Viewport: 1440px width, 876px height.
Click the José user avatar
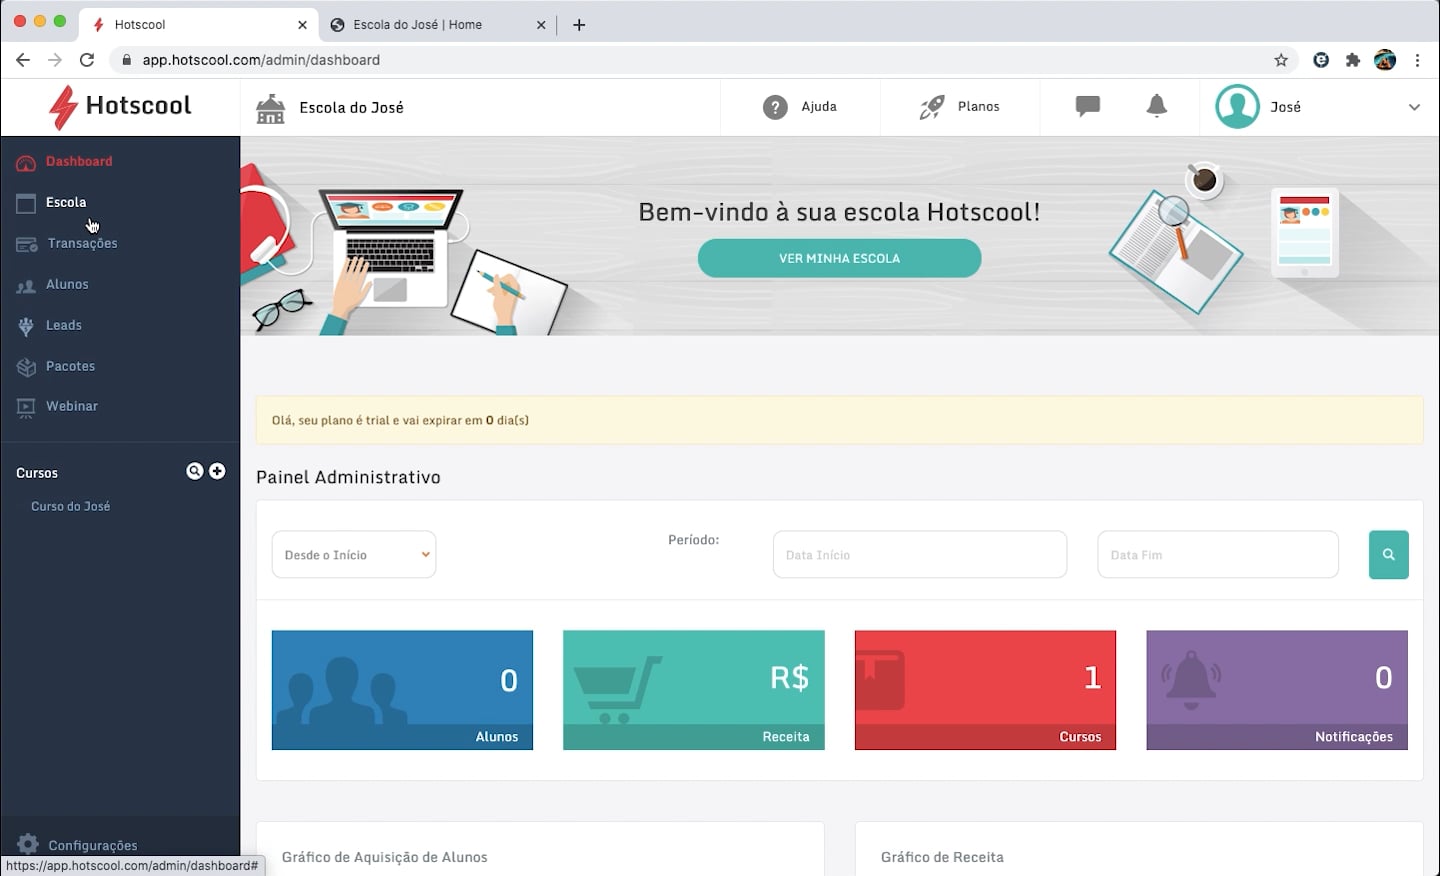1237,107
